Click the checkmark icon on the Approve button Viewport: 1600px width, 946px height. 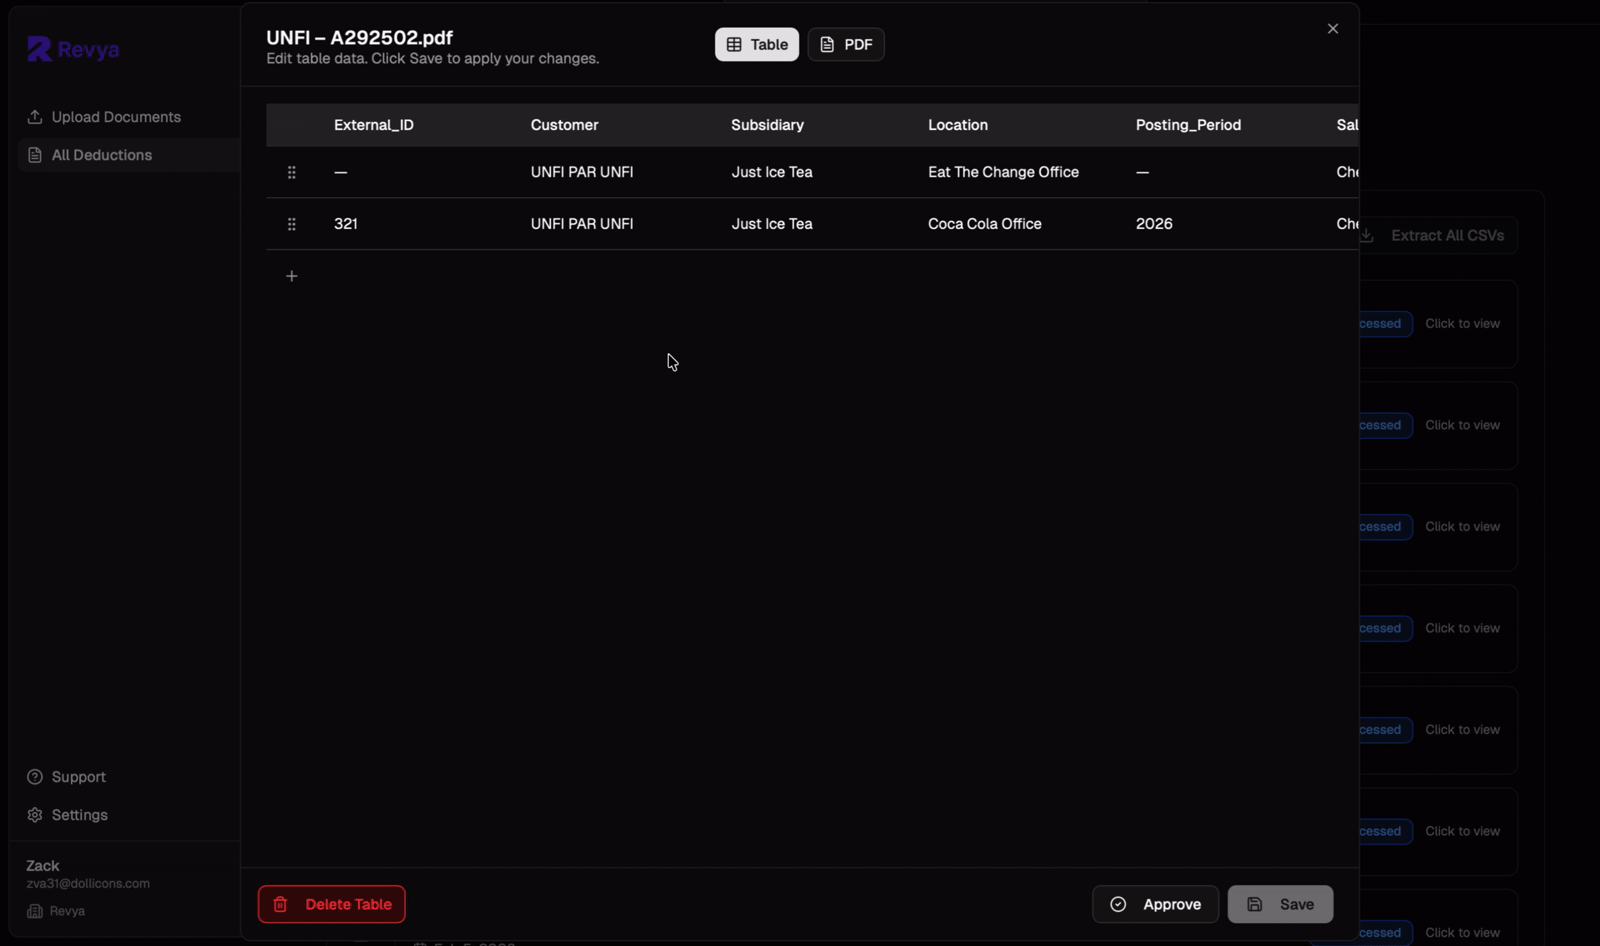(1118, 904)
